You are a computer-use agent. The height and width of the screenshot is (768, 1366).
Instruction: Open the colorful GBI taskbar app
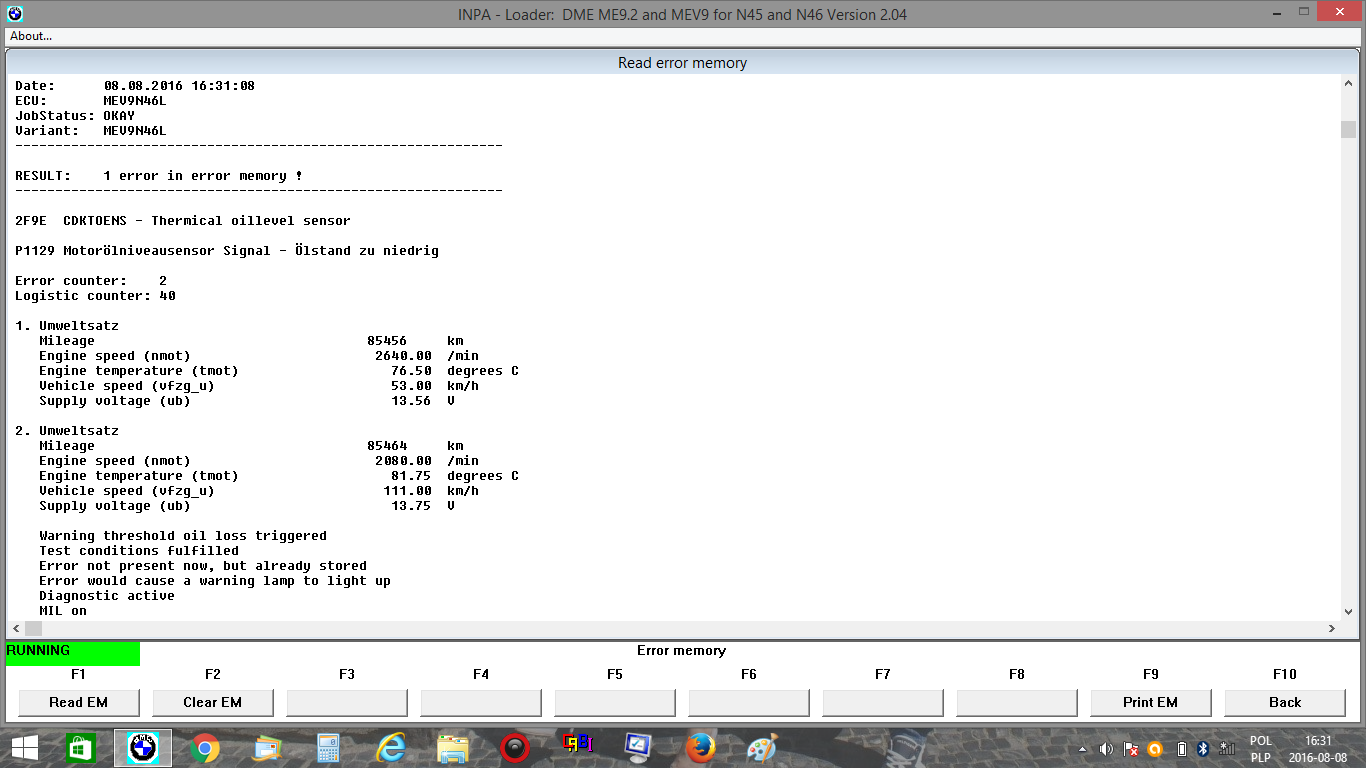tap(577, 743)
